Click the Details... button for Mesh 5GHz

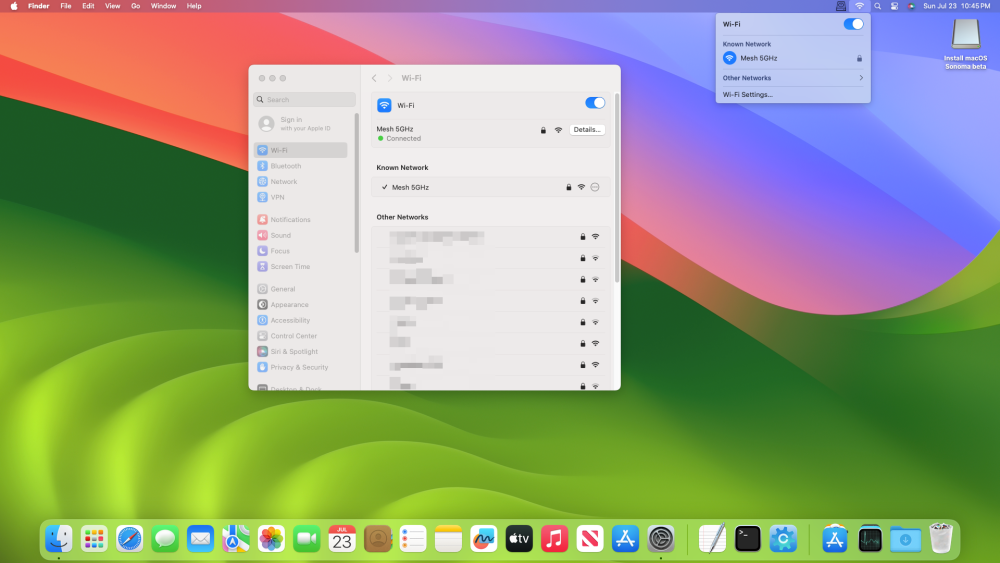(587, 129)
